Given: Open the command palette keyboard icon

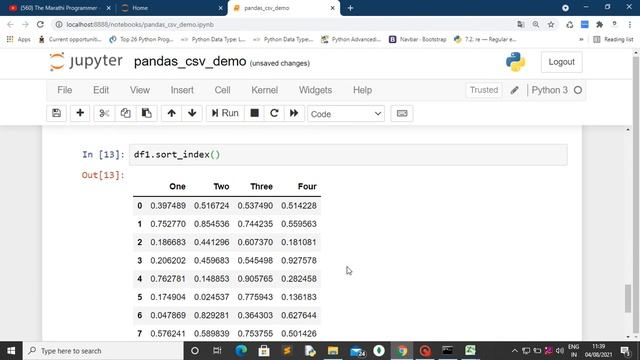Looking at the screenshot, I should 402,113.
